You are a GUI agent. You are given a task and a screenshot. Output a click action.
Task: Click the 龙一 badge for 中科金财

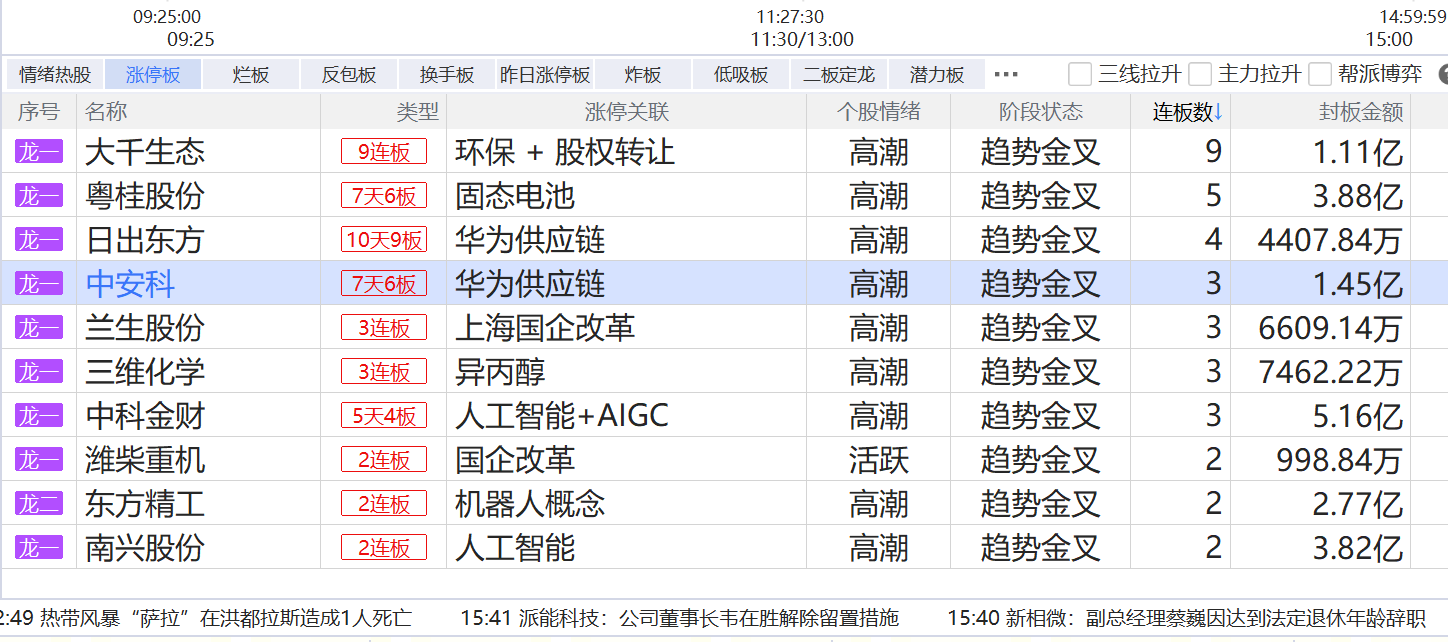pyautogui.click(x=39, y=416)
